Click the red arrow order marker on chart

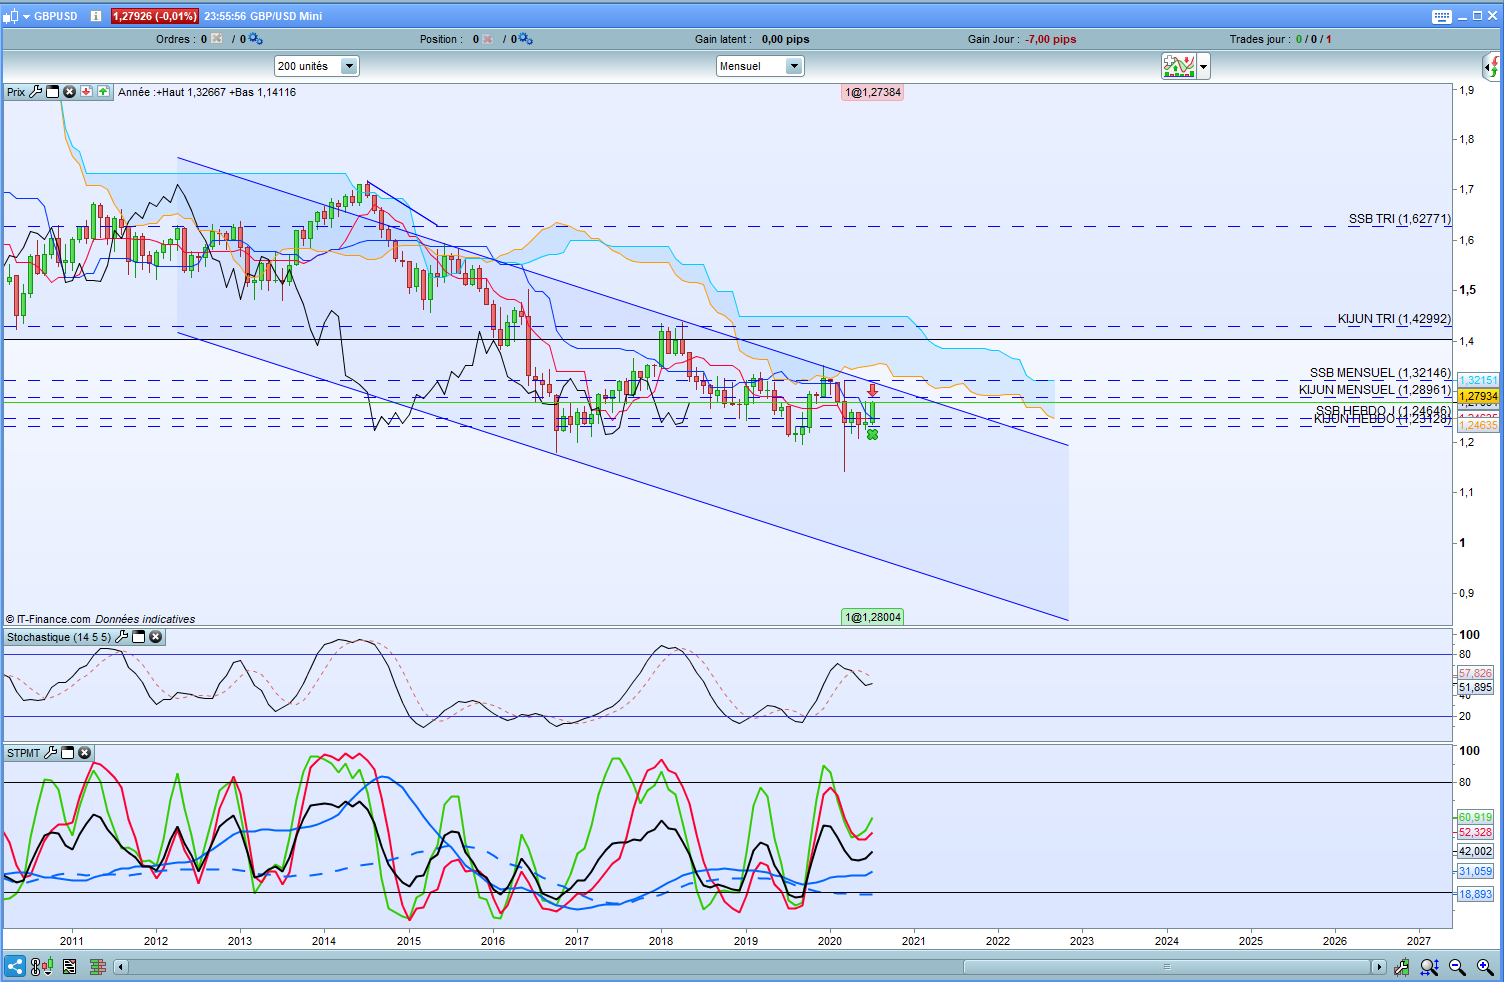[873, 391]
